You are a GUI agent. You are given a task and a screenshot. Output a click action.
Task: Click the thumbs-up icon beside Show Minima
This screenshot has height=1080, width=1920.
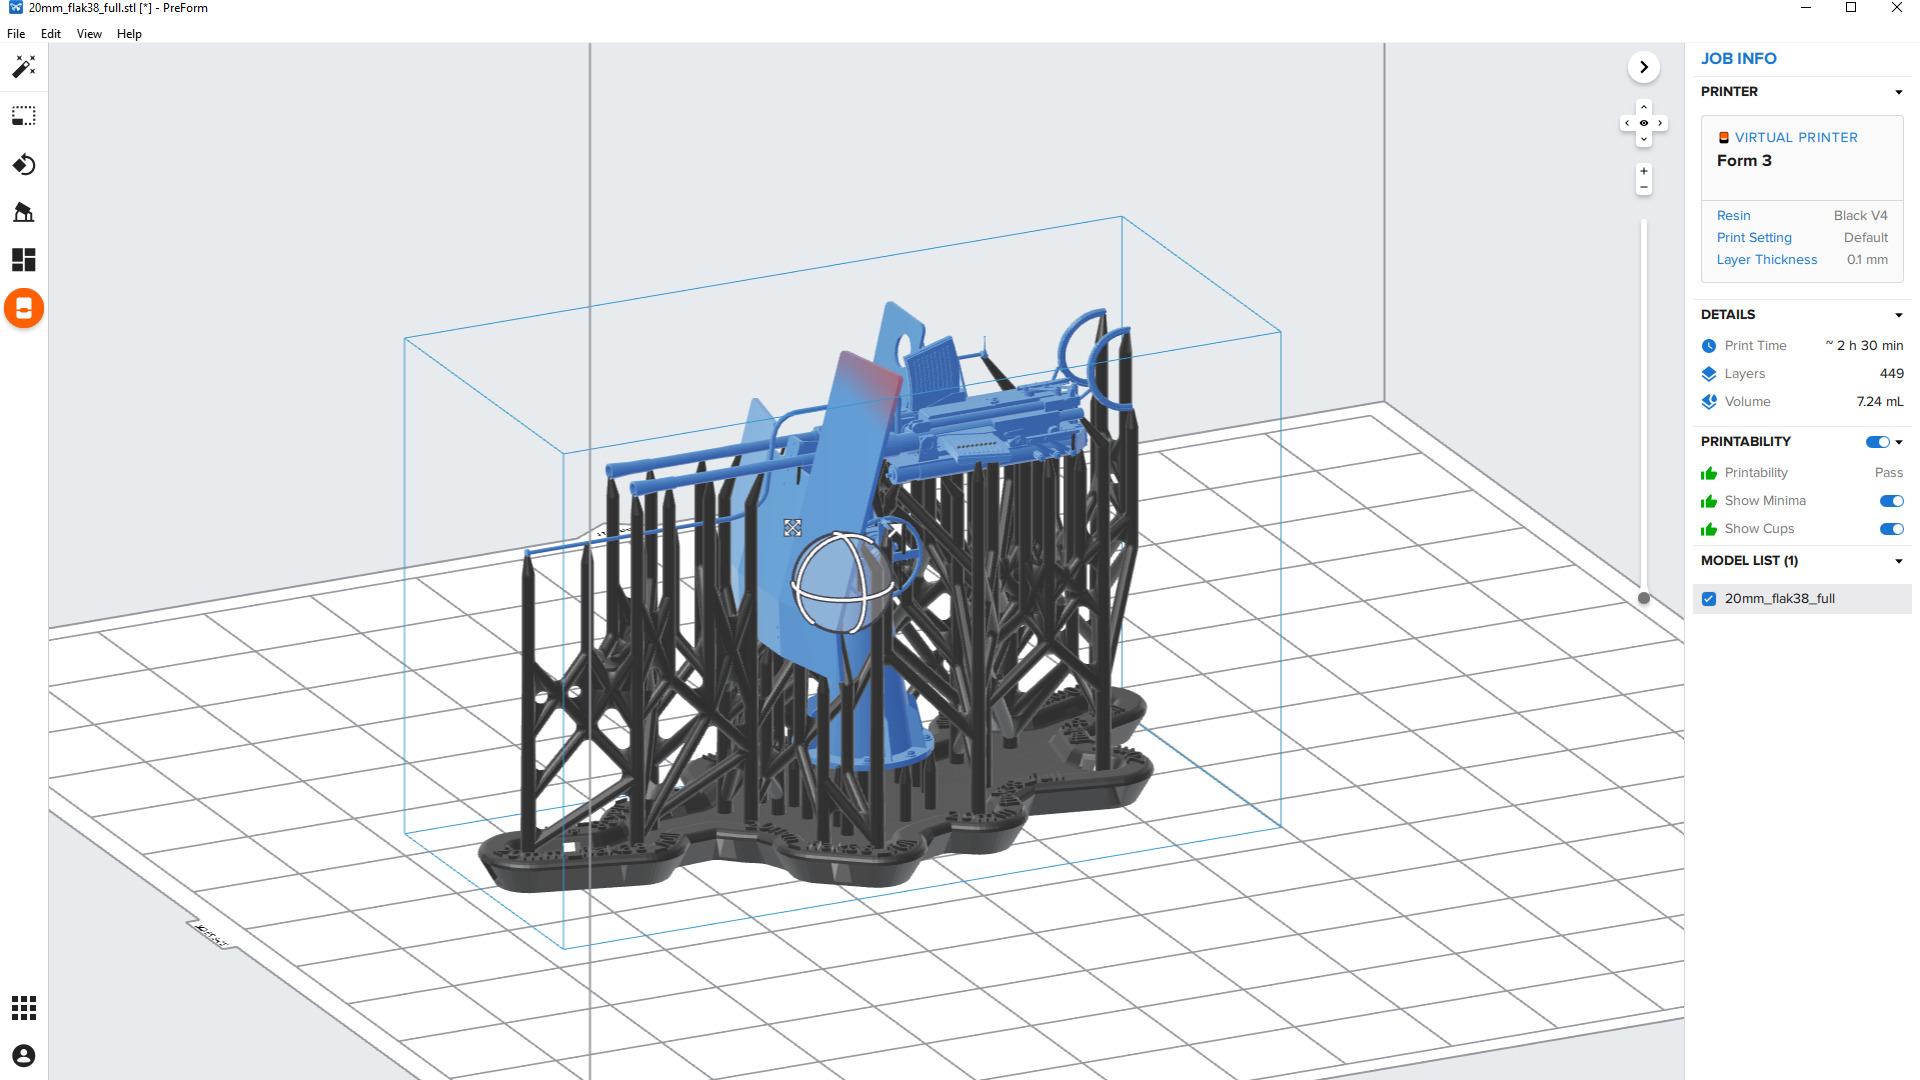[x=1709, y=501]
